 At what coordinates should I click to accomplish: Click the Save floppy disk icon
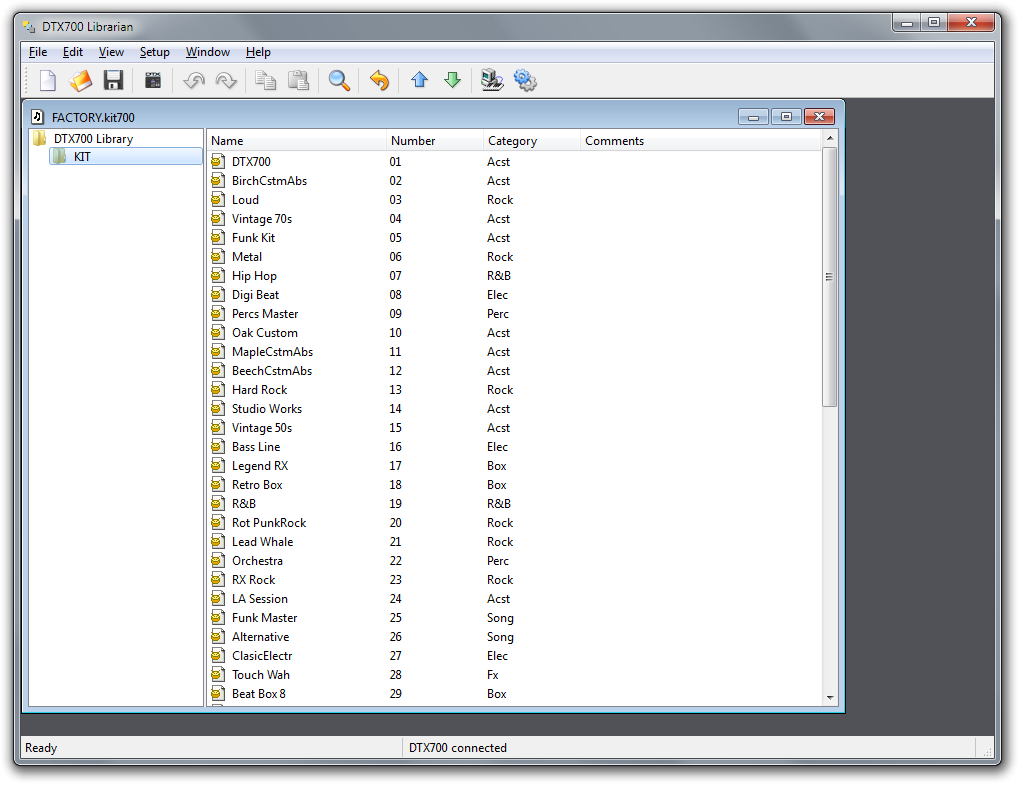[x=113, y=81]
